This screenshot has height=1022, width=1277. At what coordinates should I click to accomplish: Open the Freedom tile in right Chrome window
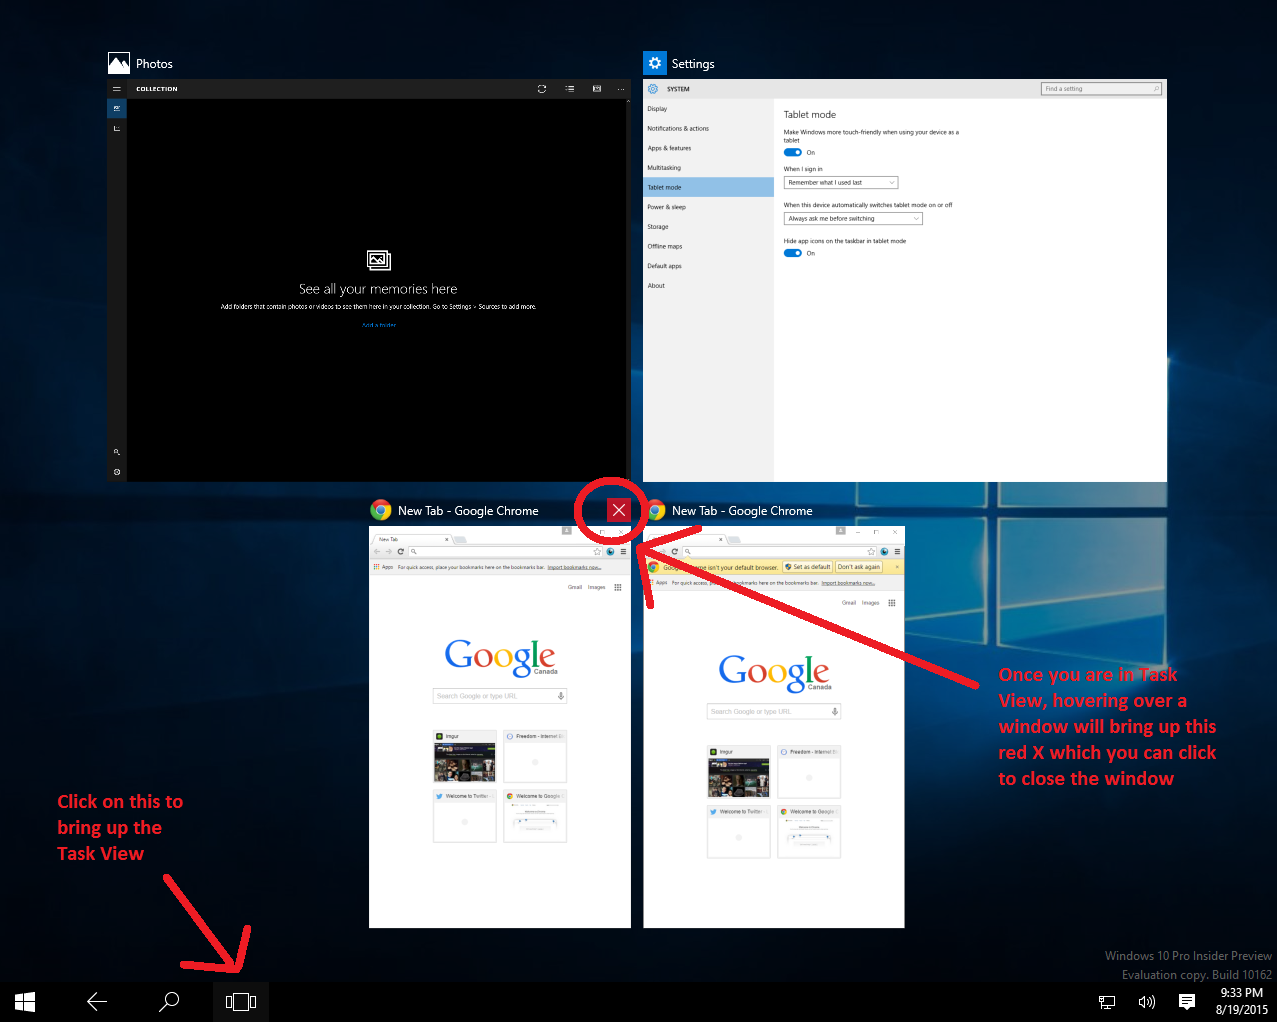(809, 772)
